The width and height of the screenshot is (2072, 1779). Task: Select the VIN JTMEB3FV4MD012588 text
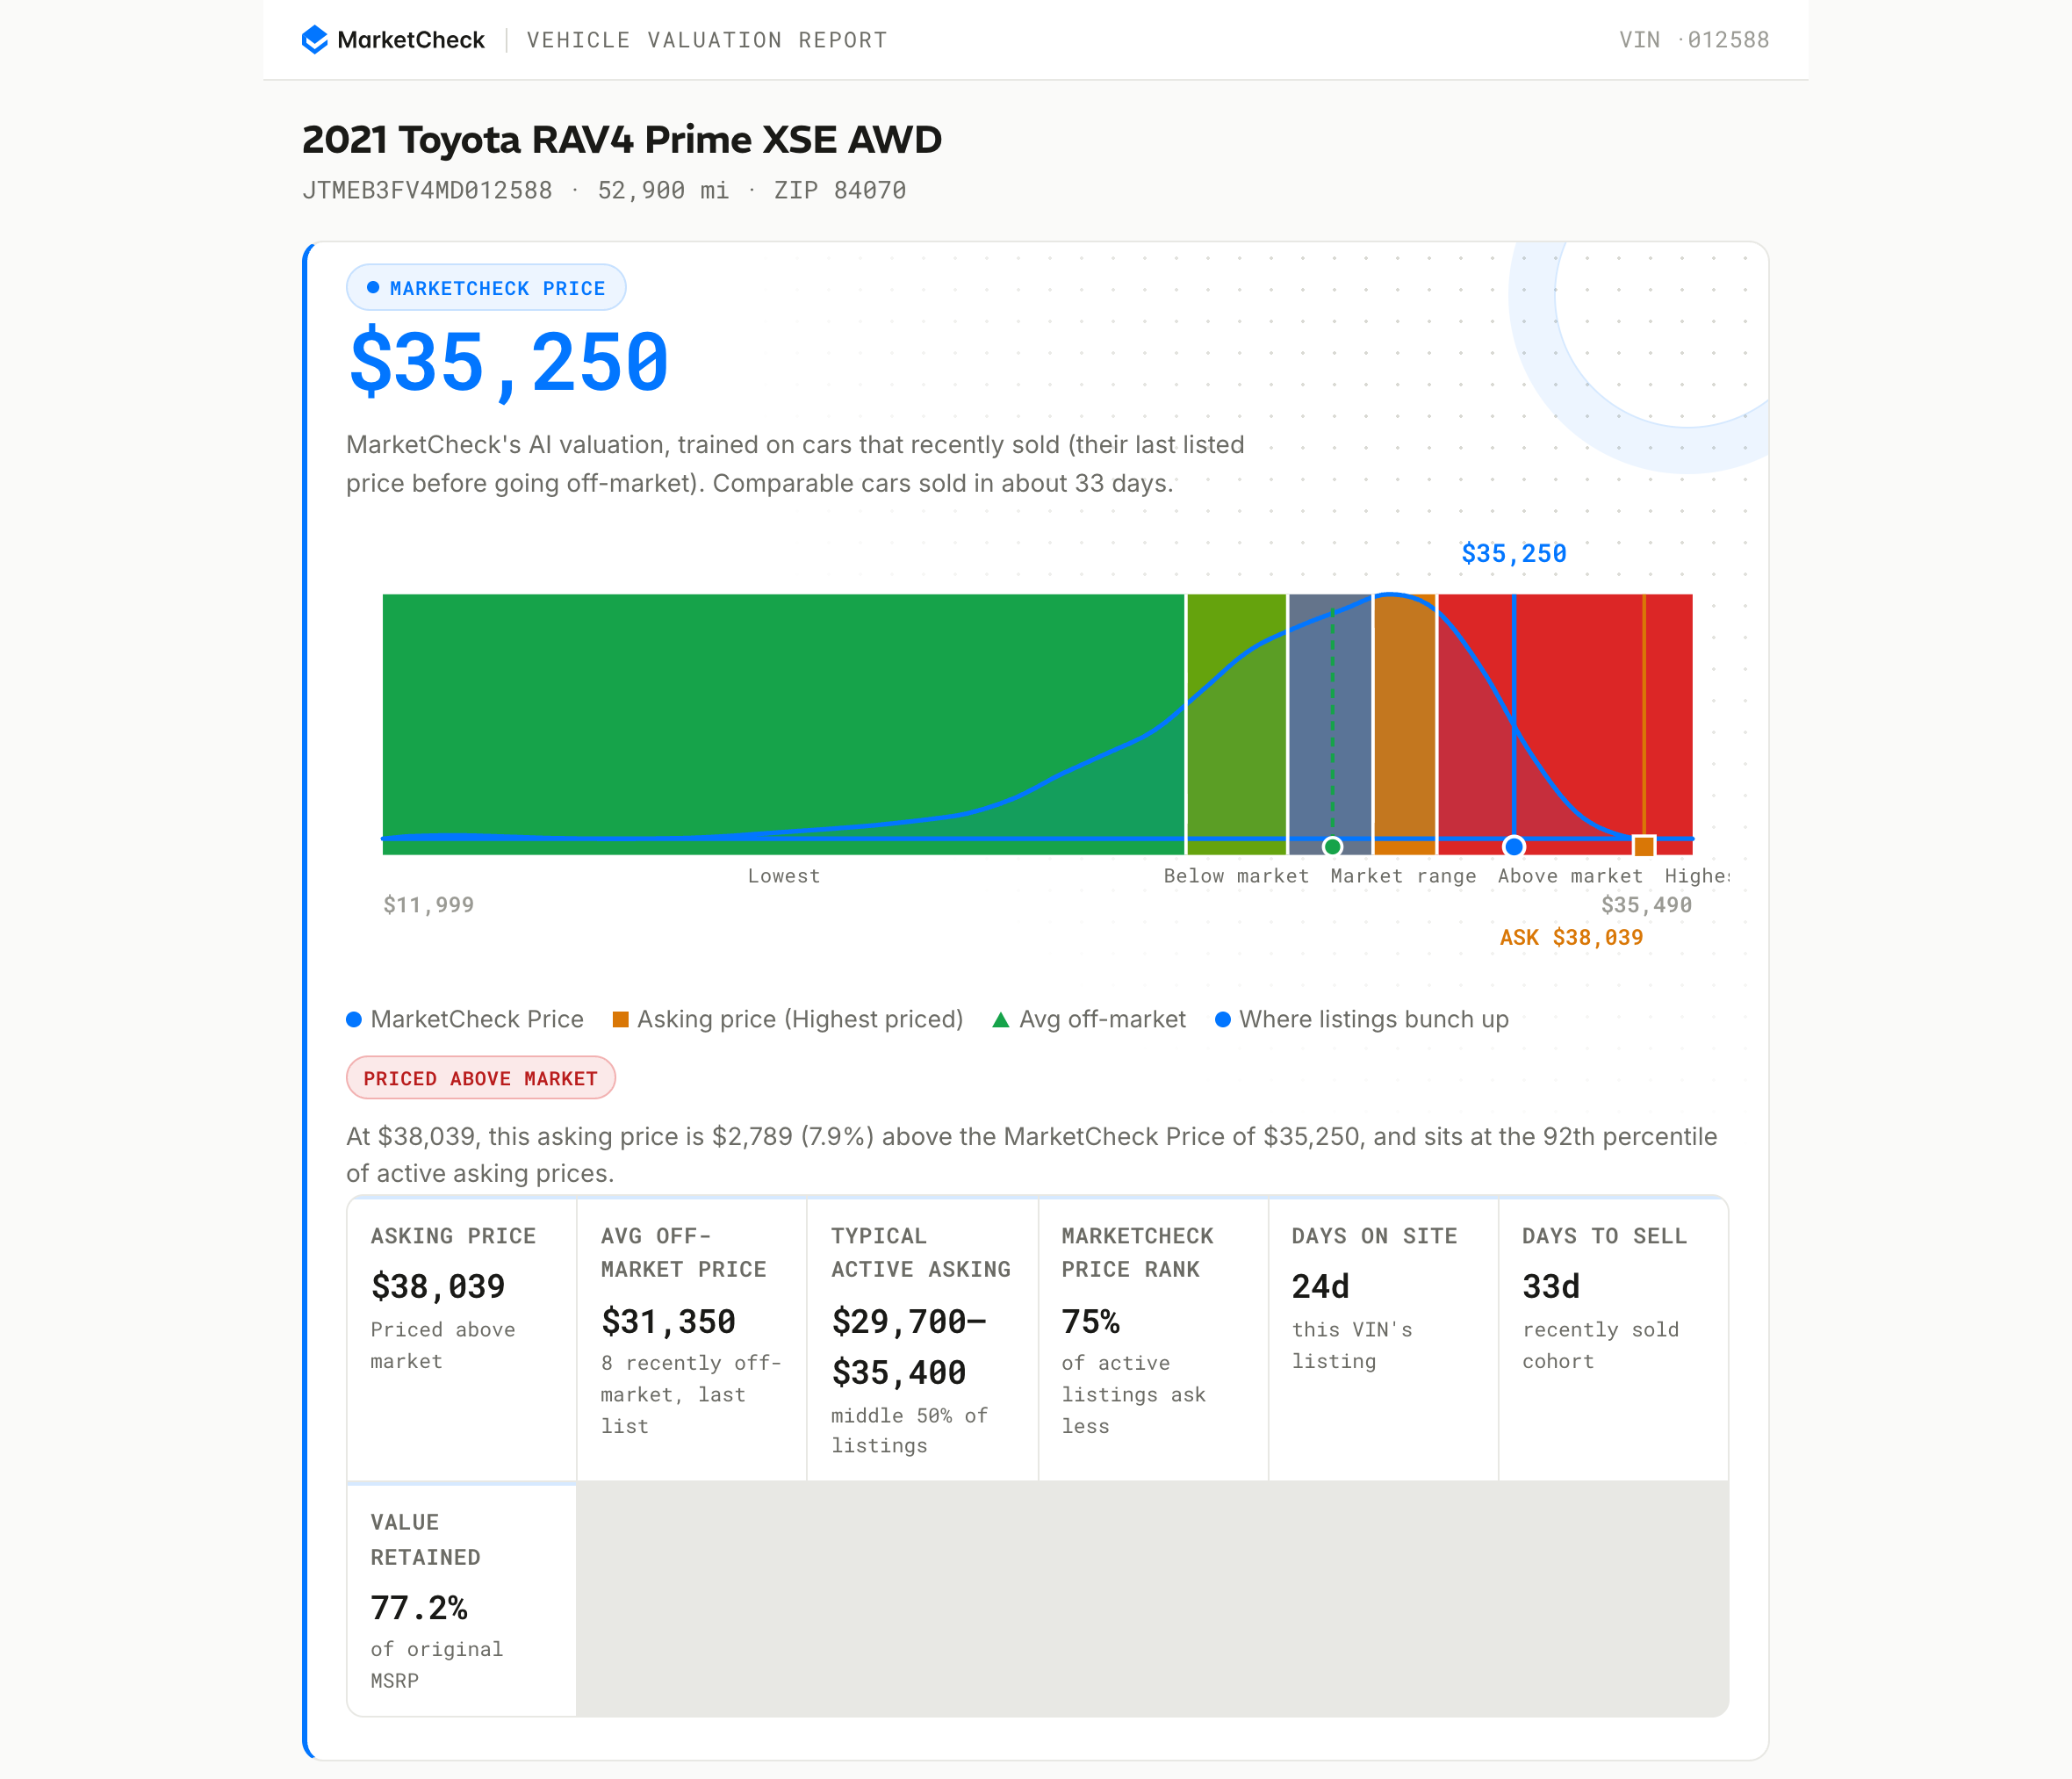coord(427,190)
